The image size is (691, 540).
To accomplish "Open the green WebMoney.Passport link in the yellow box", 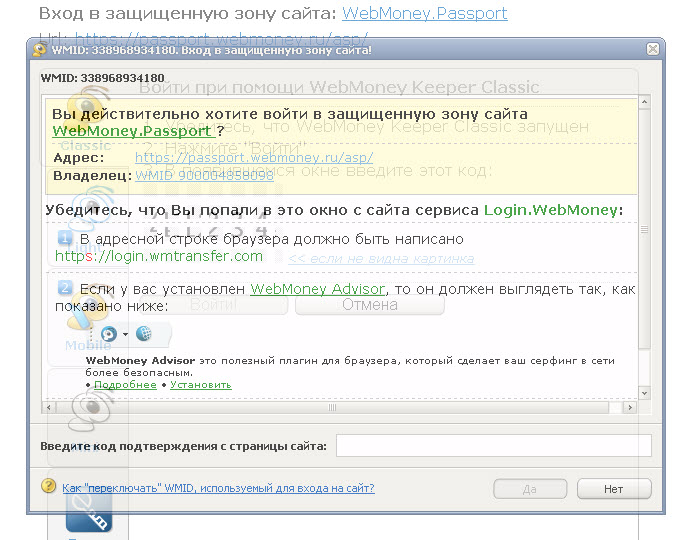I will point(134,131).
